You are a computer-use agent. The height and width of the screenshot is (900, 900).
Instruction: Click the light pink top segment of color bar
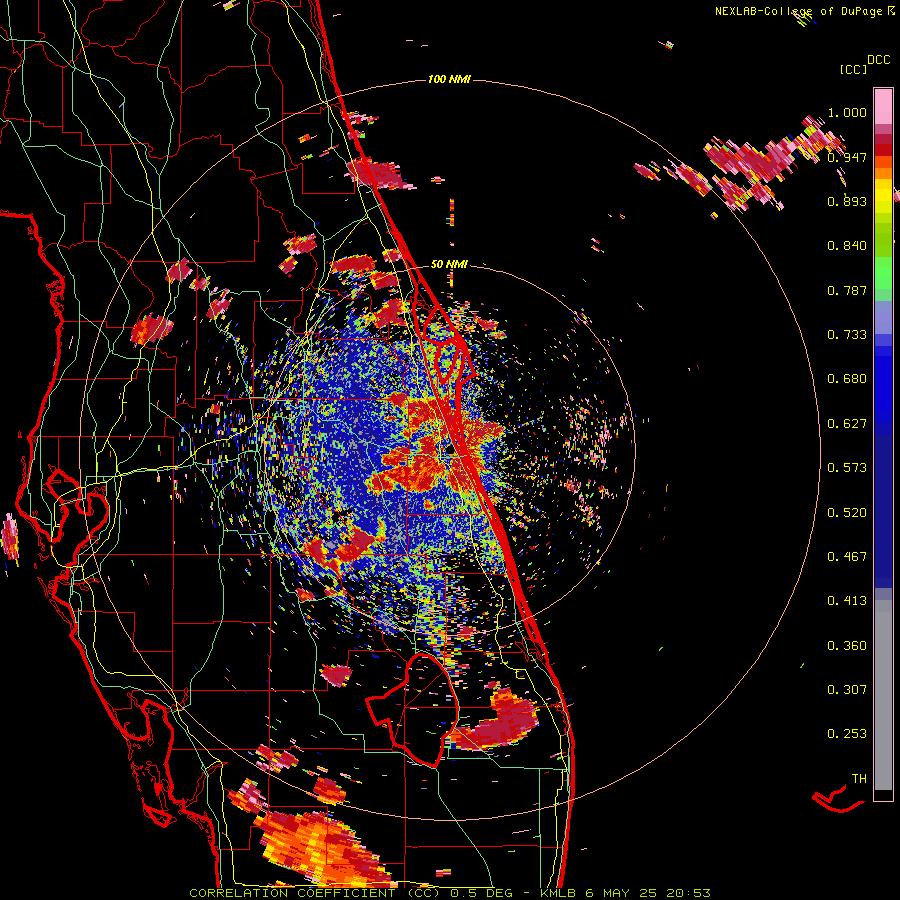pyautogui.click(x=883, y=106)
